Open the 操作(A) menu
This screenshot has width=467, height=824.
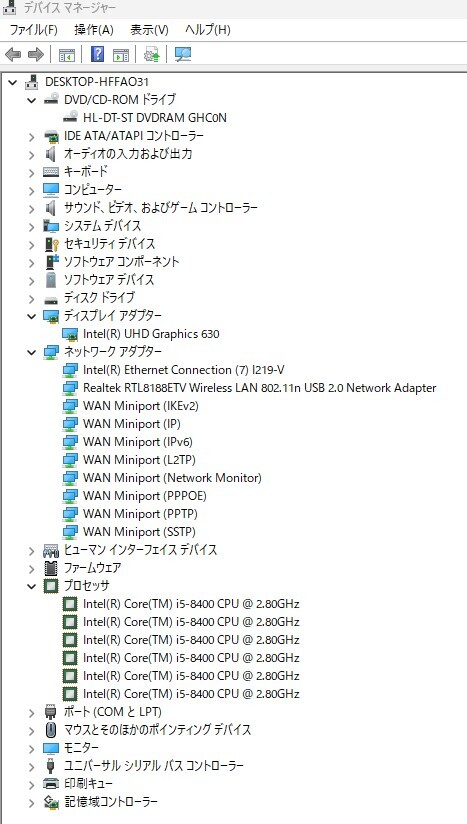point(94,30)
